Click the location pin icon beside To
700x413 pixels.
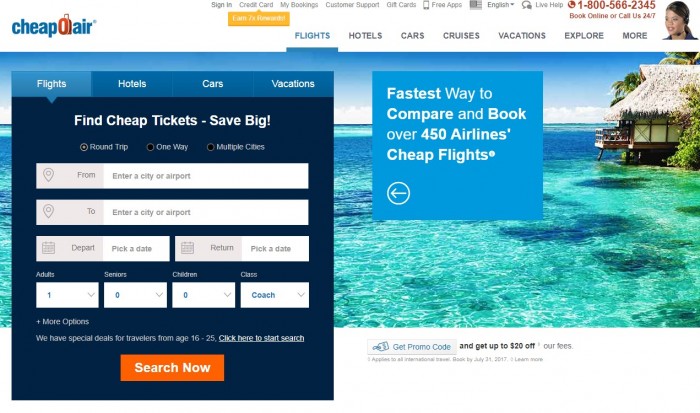tap(48, 211)
